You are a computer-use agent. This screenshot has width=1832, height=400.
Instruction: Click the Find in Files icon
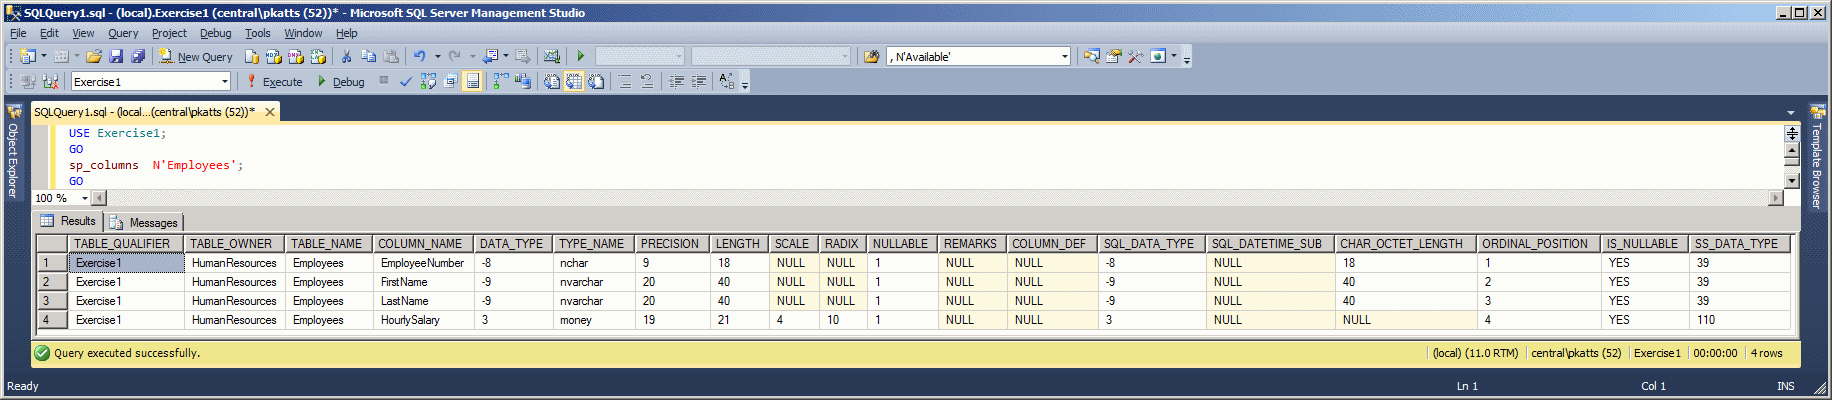click(x=871, y=56)
